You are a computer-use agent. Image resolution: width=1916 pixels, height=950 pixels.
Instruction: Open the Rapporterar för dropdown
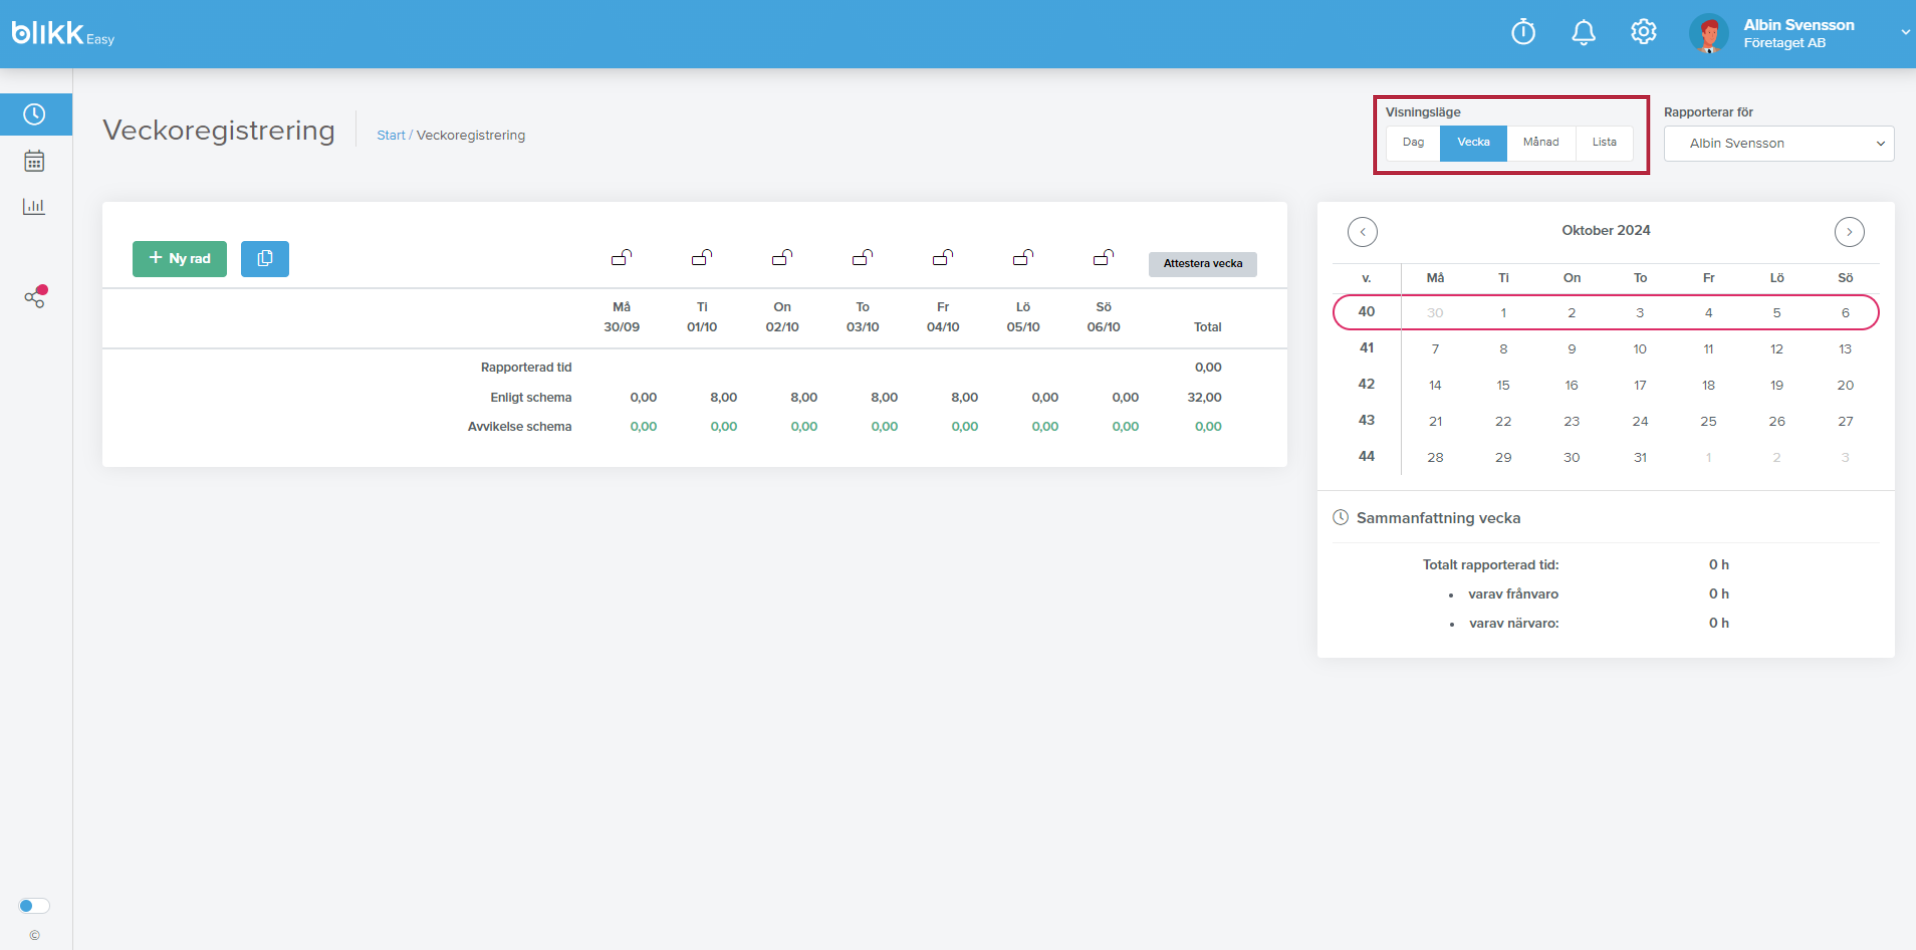click(1779, 143)
